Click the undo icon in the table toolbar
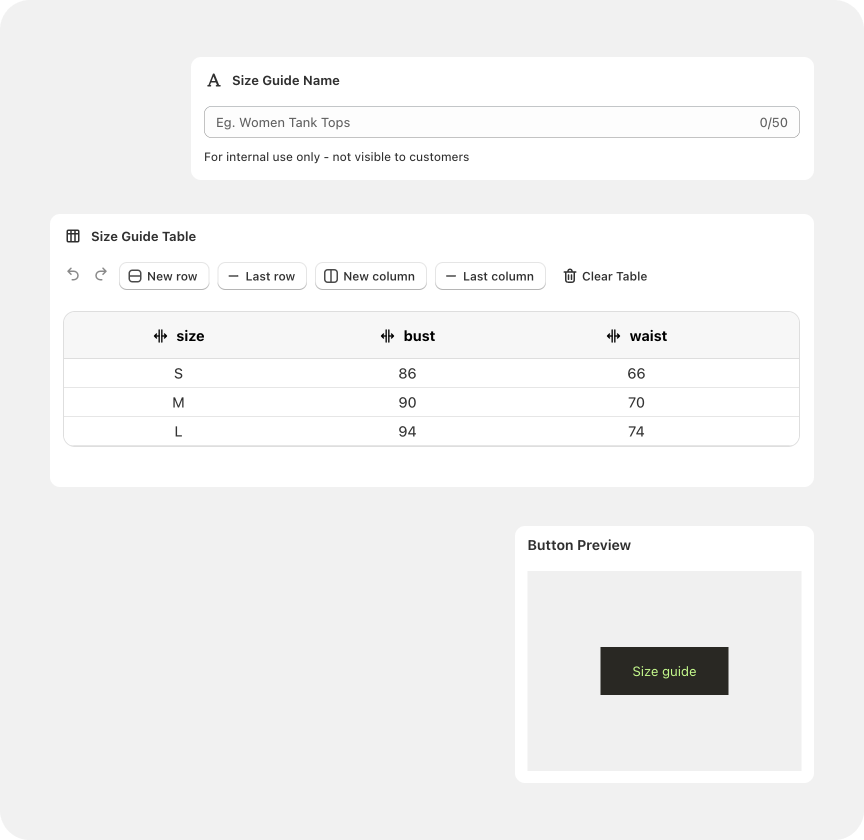Screen dimensions: 864x840 coord(72,276)
